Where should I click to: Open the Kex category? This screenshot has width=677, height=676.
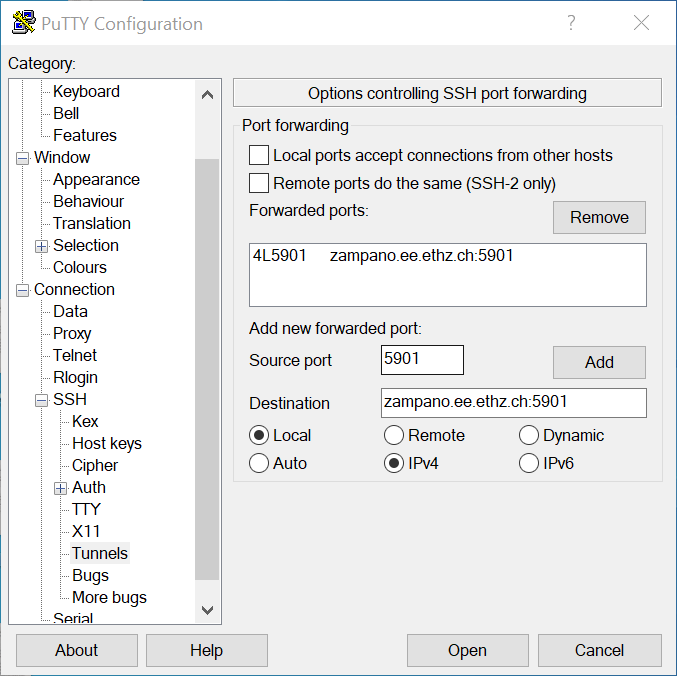point(85,422)
